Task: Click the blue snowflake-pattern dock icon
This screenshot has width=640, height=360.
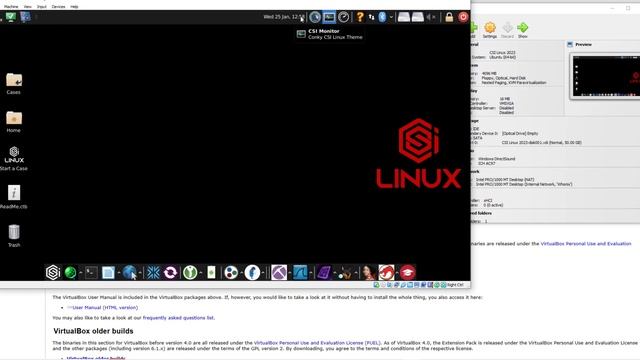Action: 153,272
